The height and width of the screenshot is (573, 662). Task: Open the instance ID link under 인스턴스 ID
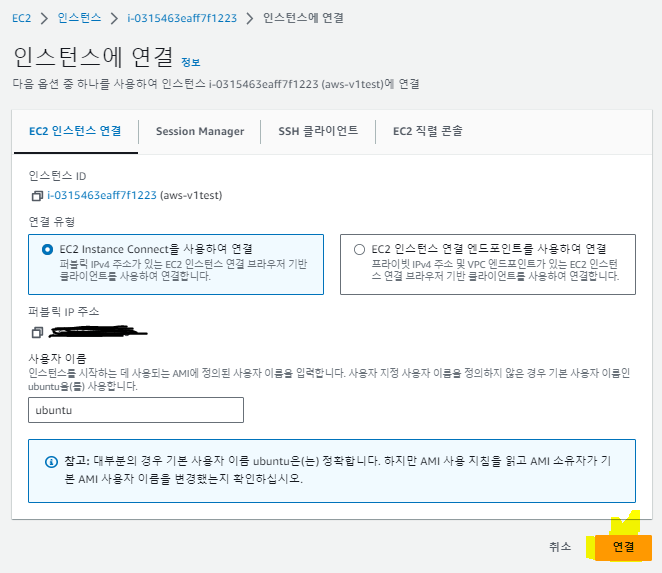[102, 196]
